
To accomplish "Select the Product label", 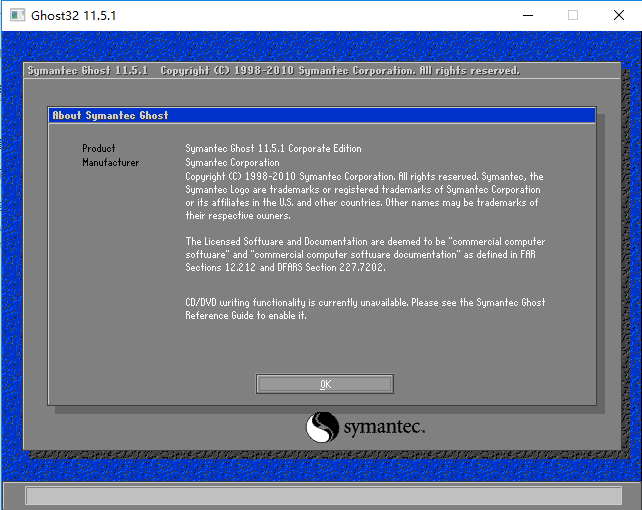I will point(98,149).
